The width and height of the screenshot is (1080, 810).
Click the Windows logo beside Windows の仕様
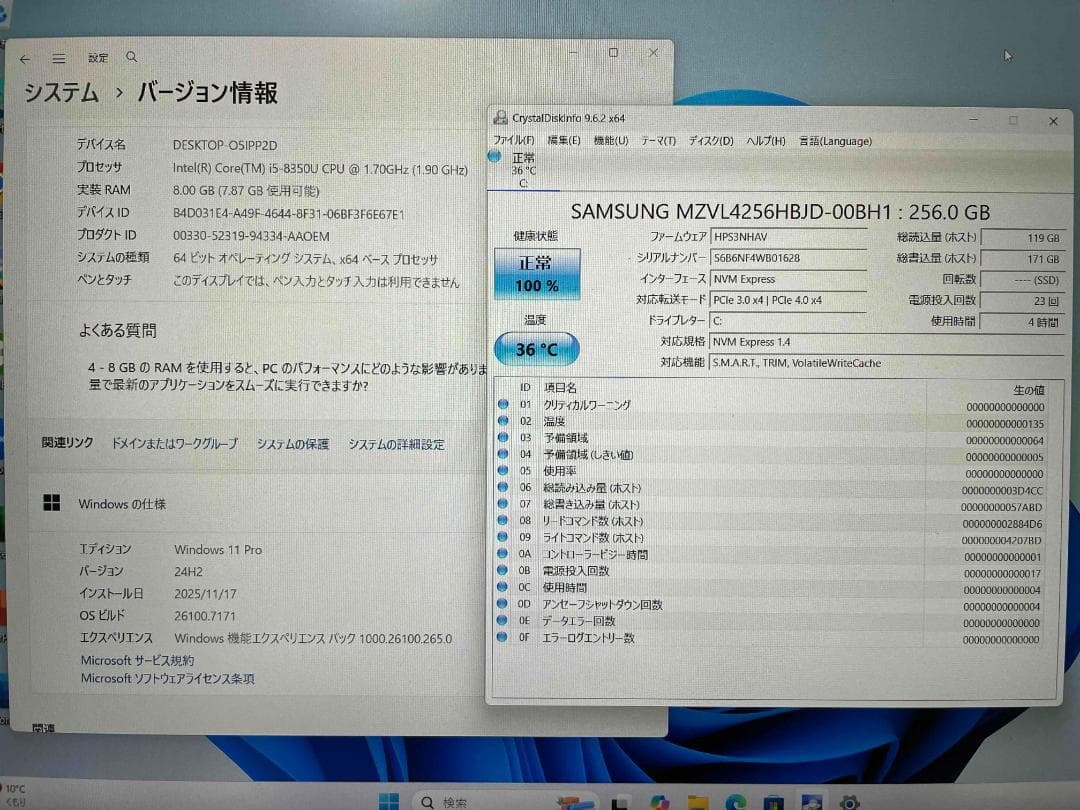tap(52, 503)
